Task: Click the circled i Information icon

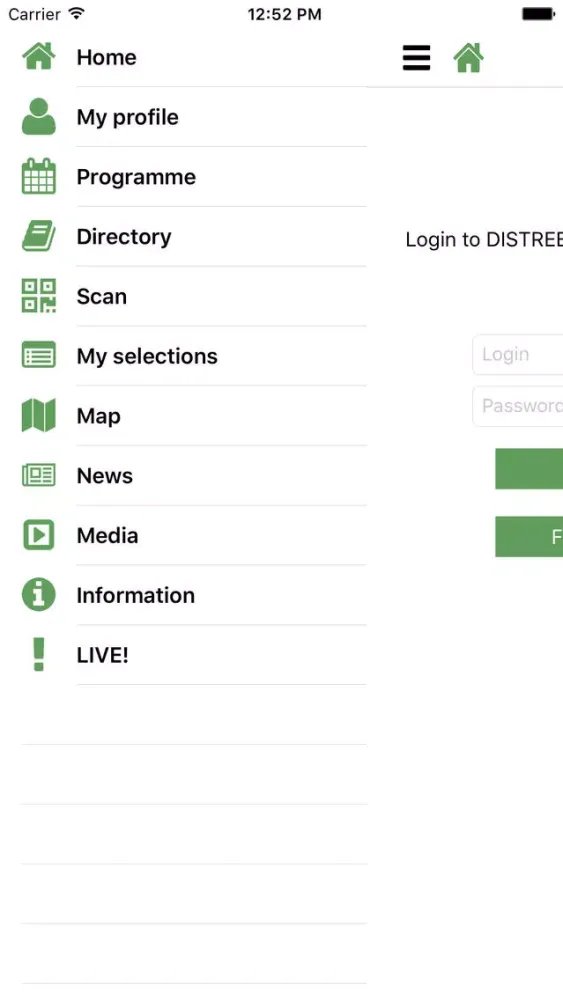Action: (38, 594)
